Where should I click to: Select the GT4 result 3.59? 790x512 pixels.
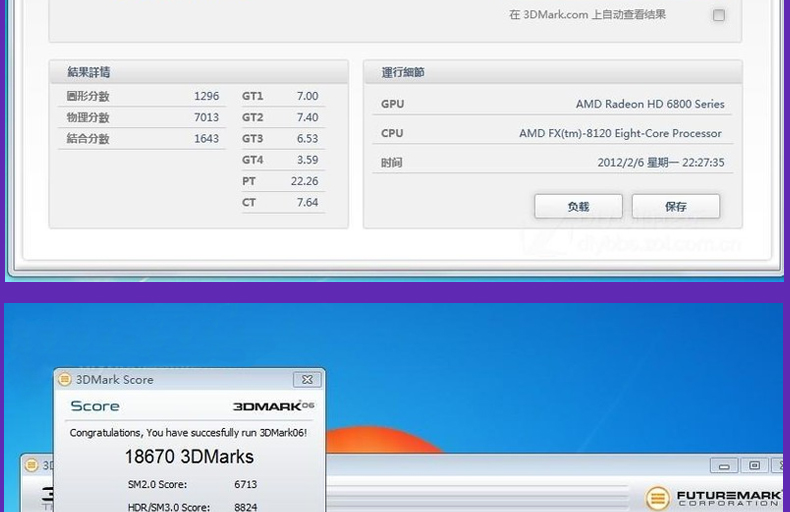(307, 159)
